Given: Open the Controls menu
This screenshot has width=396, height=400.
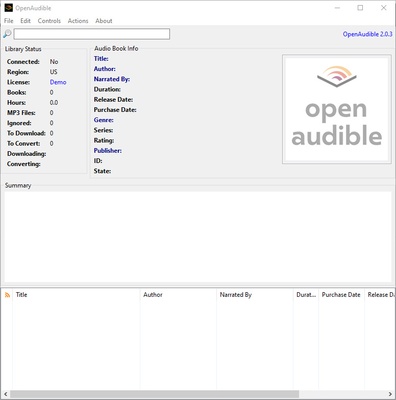Looking at the screenshot, I should (x=49, y=21).
